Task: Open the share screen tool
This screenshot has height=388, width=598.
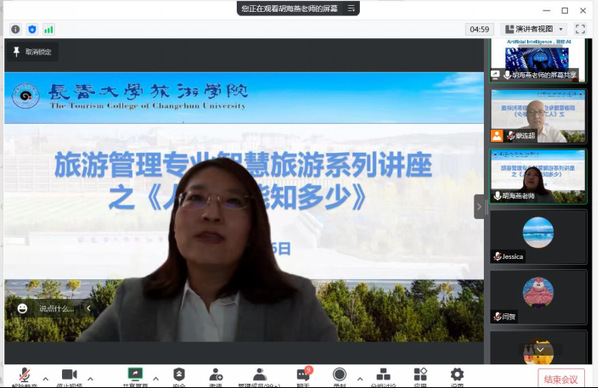Action: point(135,376)
